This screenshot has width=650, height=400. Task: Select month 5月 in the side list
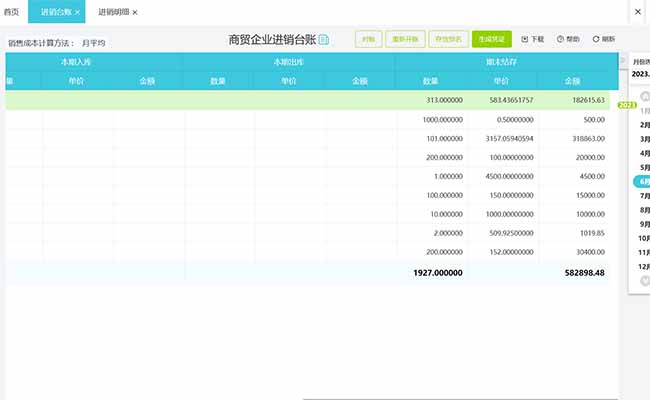pyautogui.click(x=645, y=167)
